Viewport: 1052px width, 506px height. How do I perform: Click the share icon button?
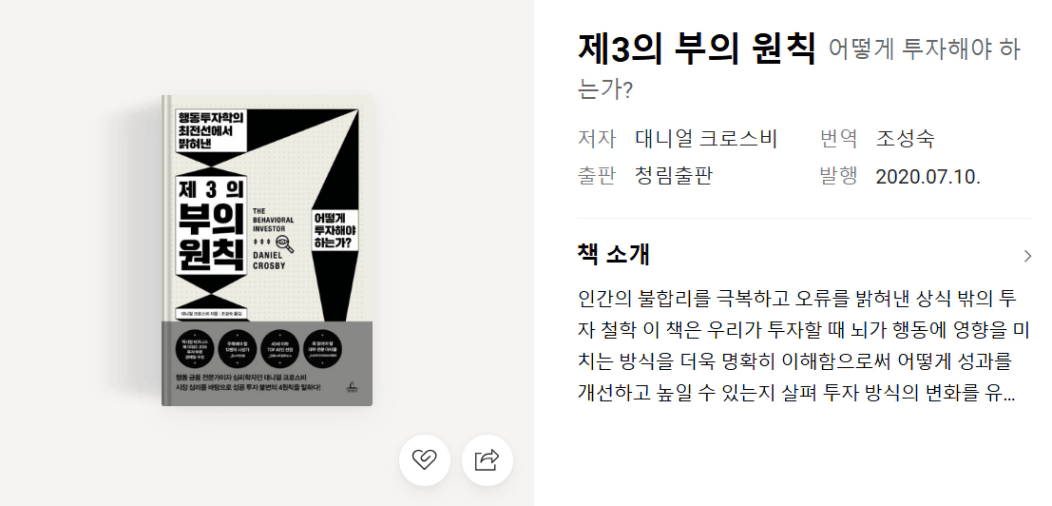click(x=487, y=460)
